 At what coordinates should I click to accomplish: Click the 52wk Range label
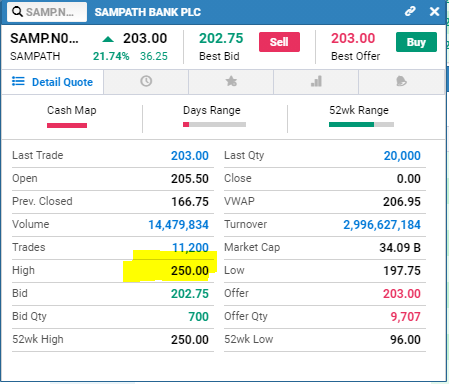(x=359, y=110)
